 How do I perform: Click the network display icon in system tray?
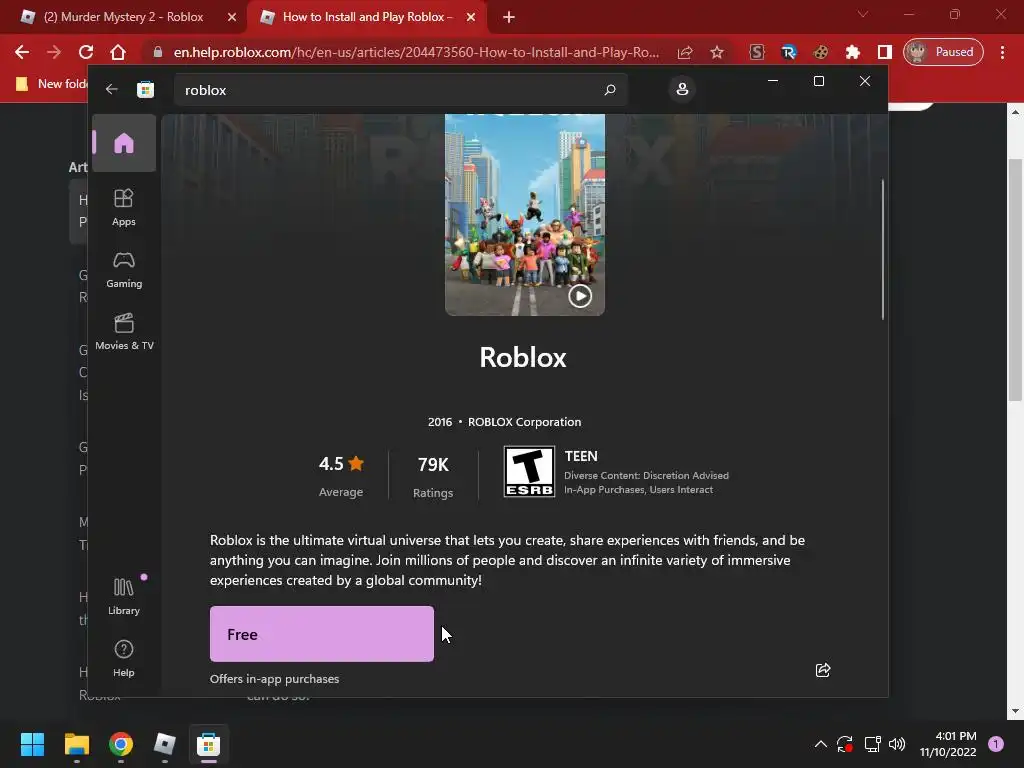[872, 744]
